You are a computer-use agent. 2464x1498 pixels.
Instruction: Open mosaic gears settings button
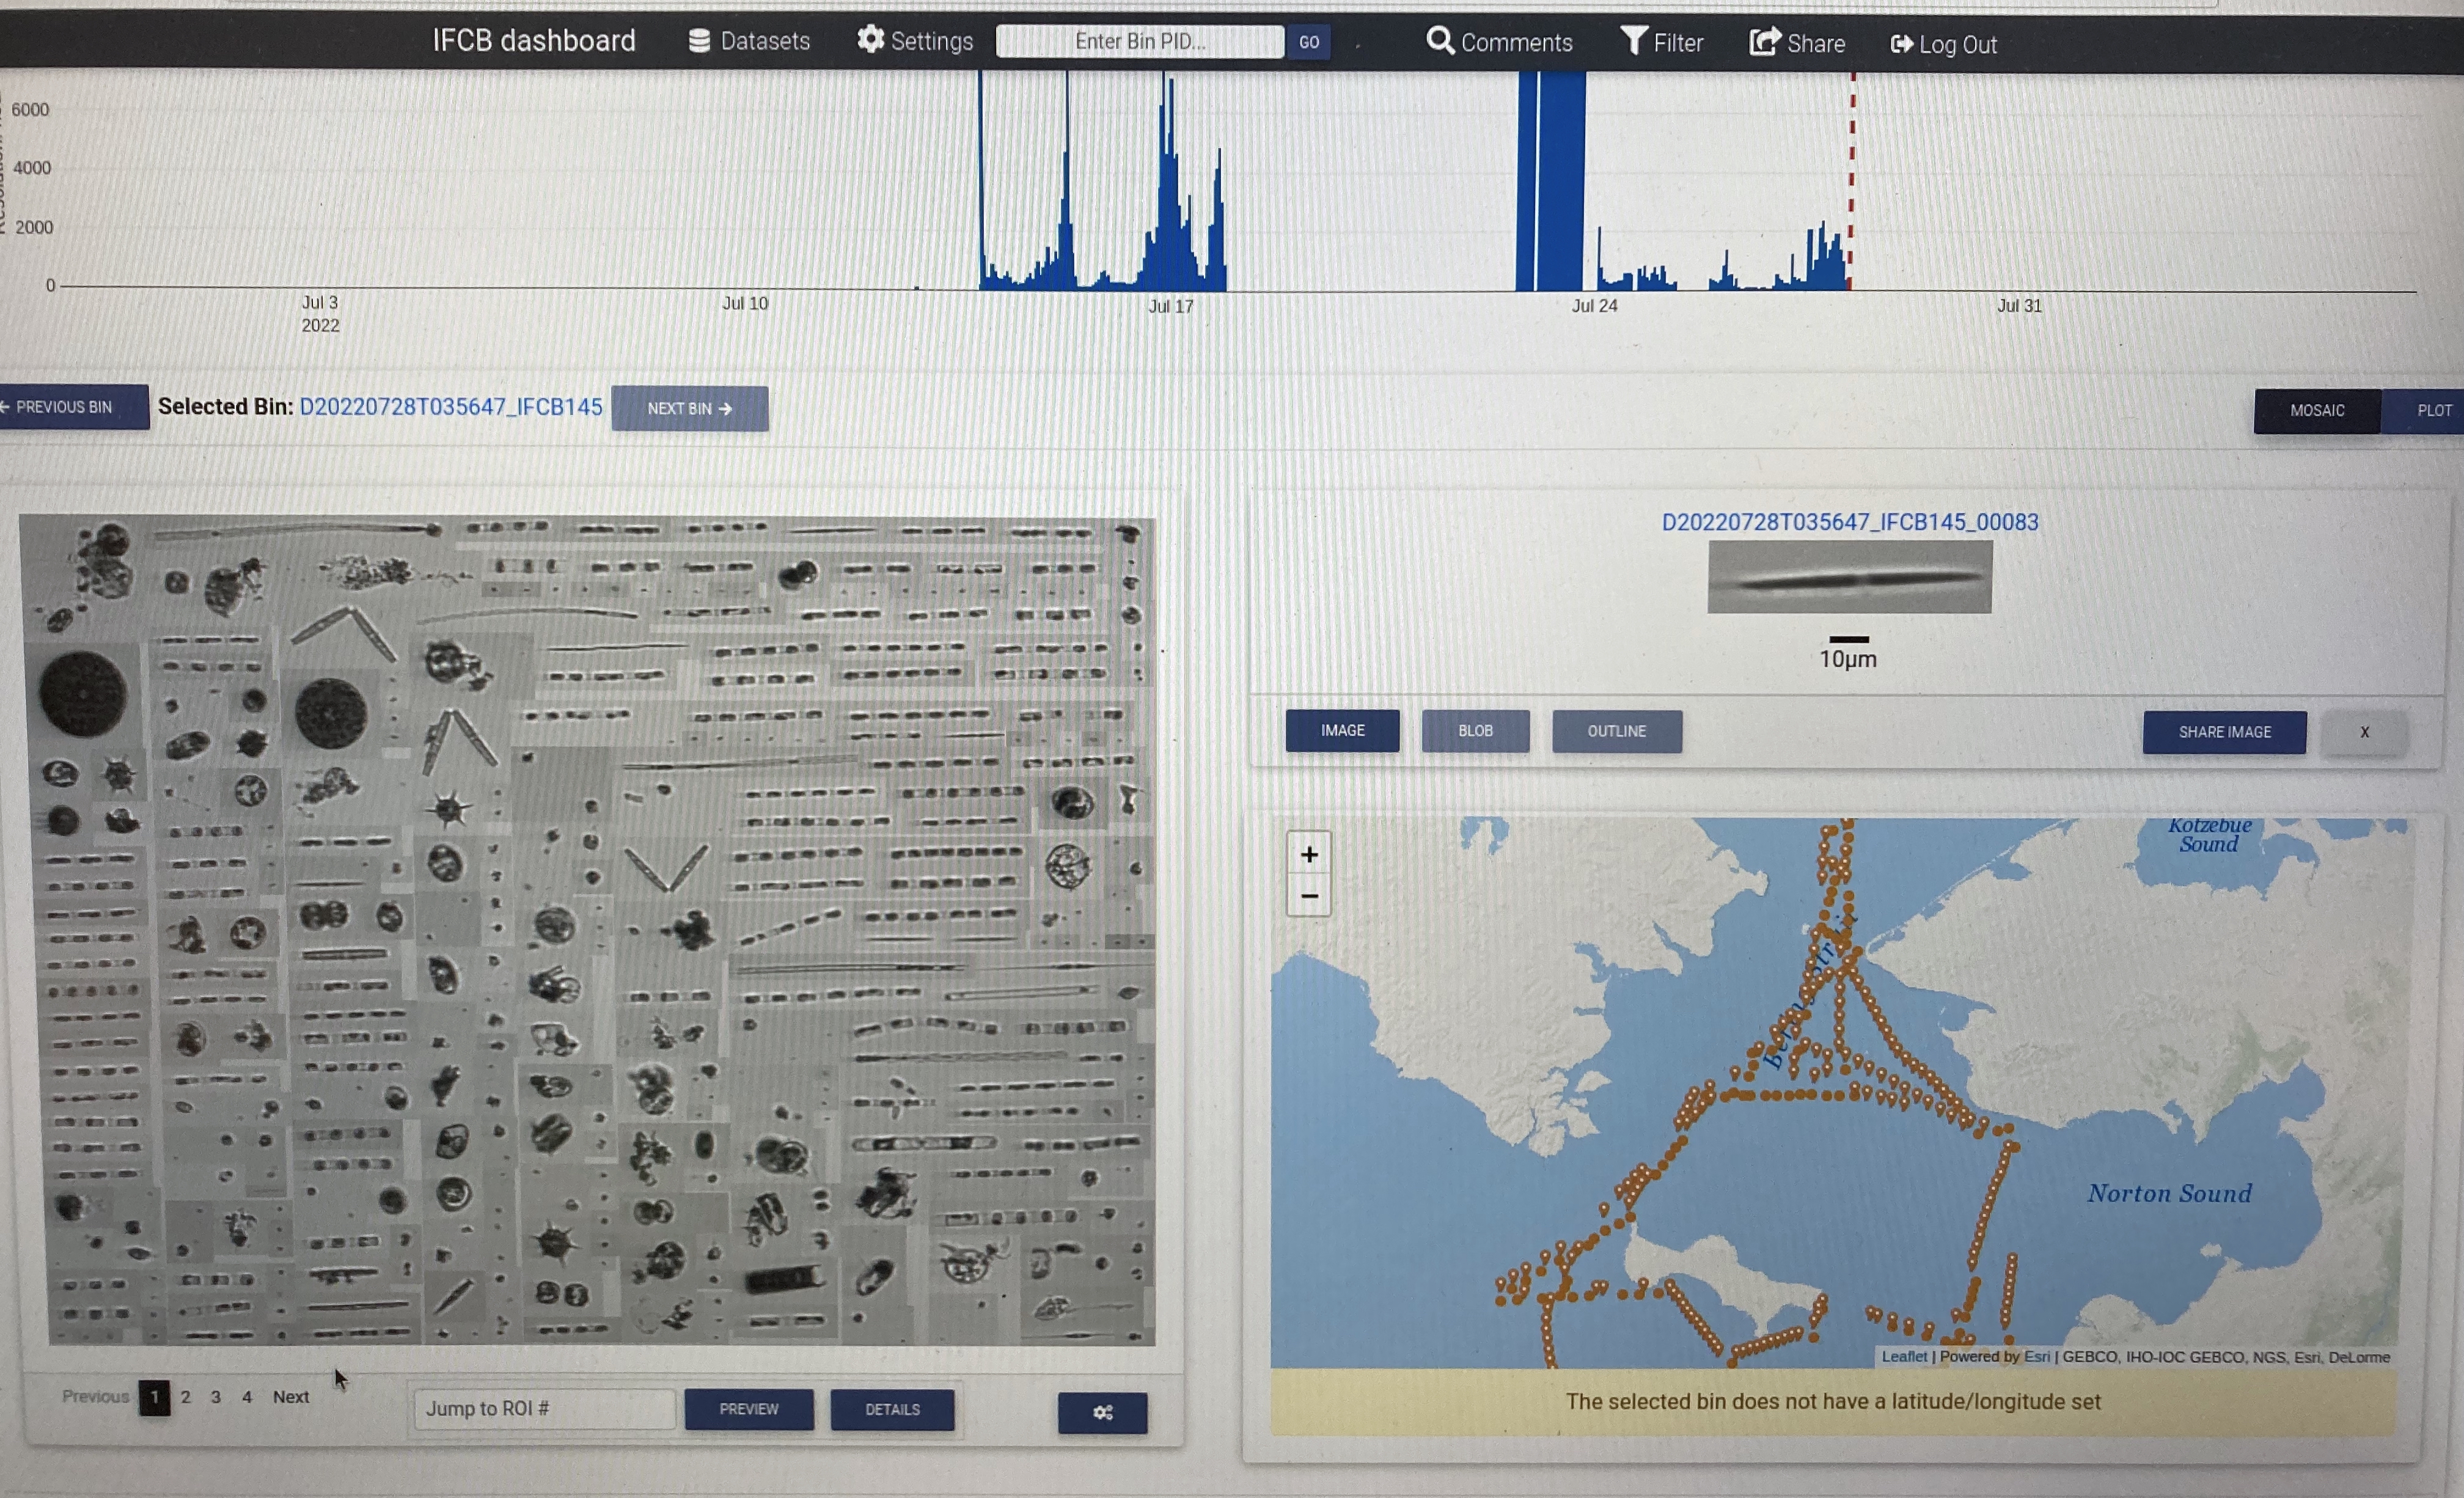tap(1102, 1412)
